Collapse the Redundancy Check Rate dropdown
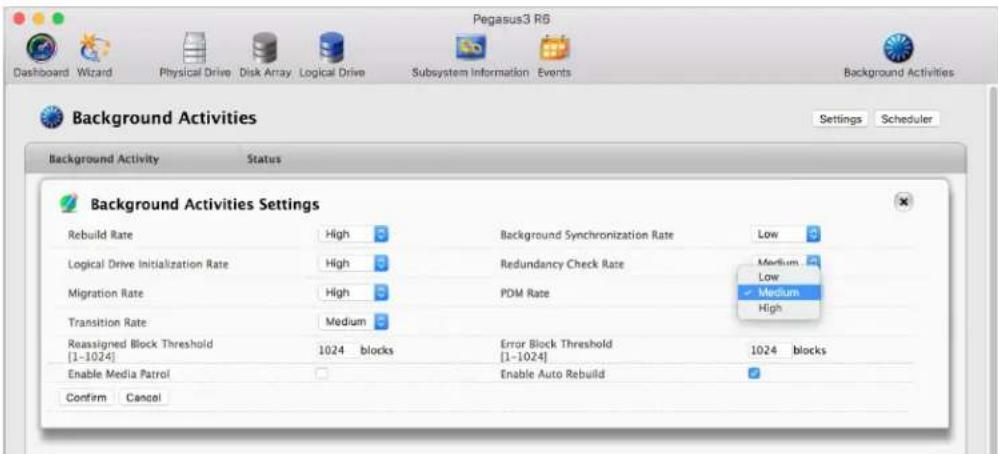Screen dimensions: 998x454 [x=786, y=261]
